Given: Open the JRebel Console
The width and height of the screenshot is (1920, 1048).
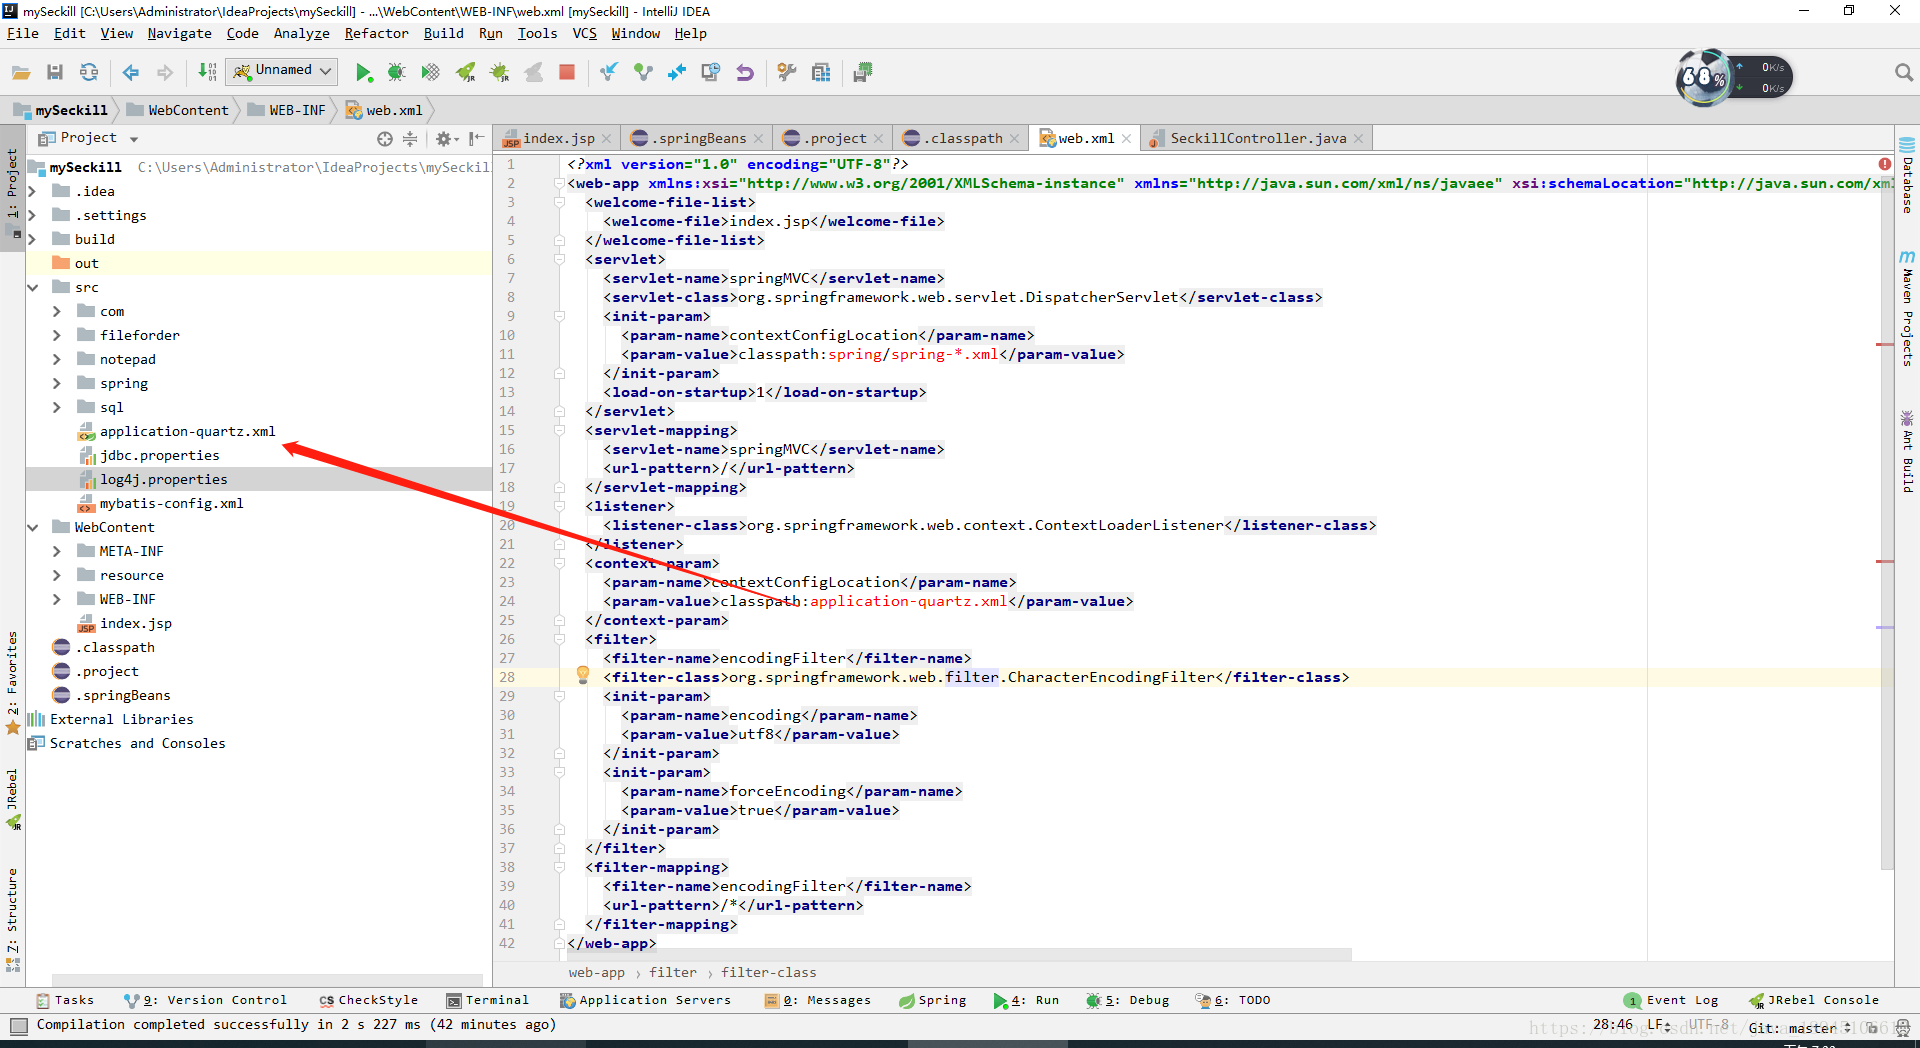Looking at the screenshot, I should (1813, 1000).
